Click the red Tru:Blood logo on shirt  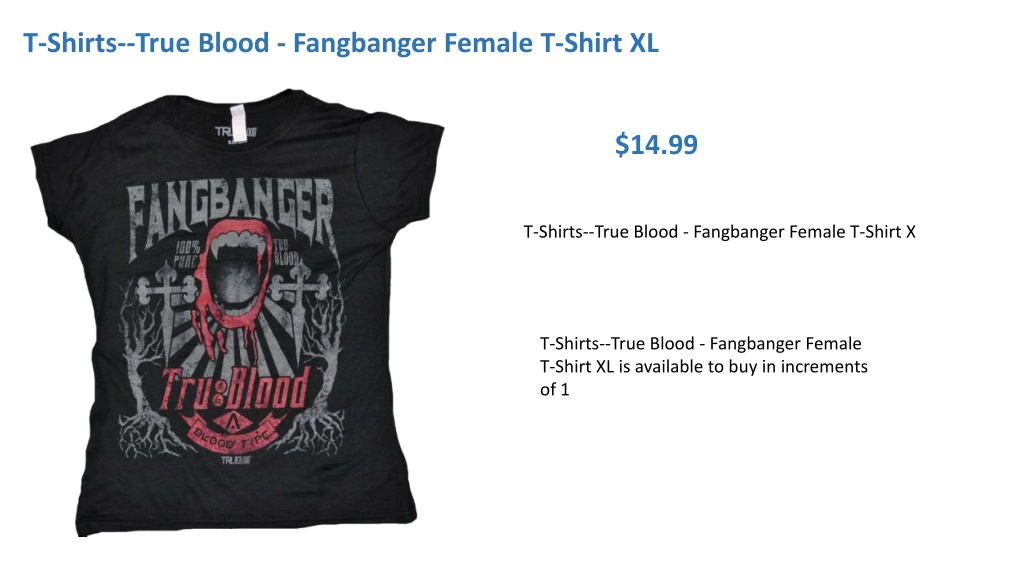(235, 391)
